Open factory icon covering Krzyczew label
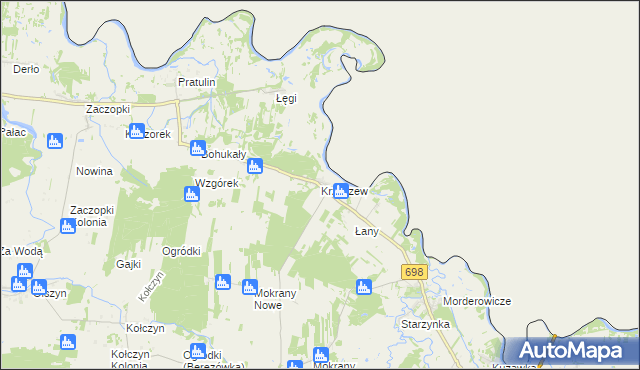The width and height of the screenshot is (640, 370). click(x=341, y=191)
